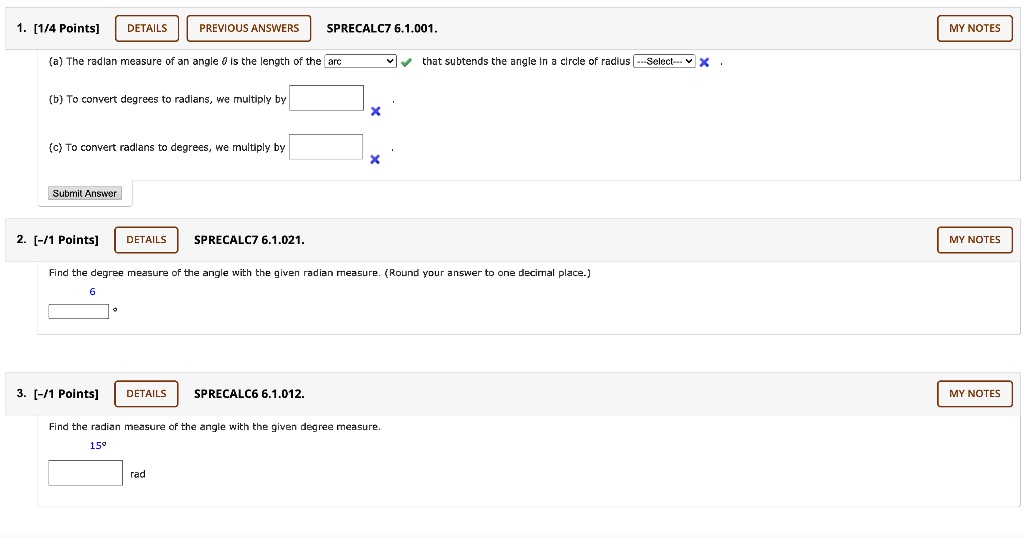The image size is (1024, 538).
Task: Select the question code 'SPRECALC7 6.1.021.'
Action: pyautogui.click(x=249, y=240)
